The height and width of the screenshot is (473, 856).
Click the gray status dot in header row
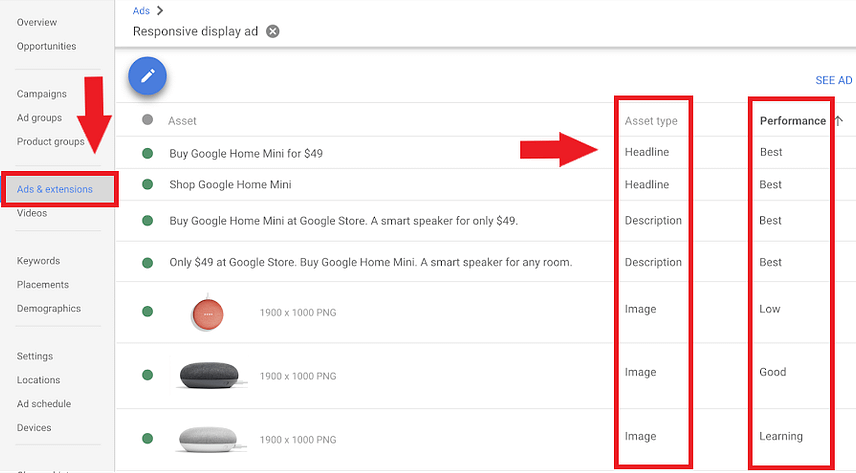147,120
